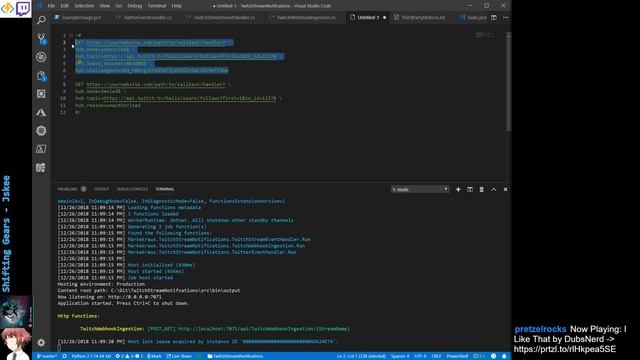Open the master branch status item

(x=47, y=356)
